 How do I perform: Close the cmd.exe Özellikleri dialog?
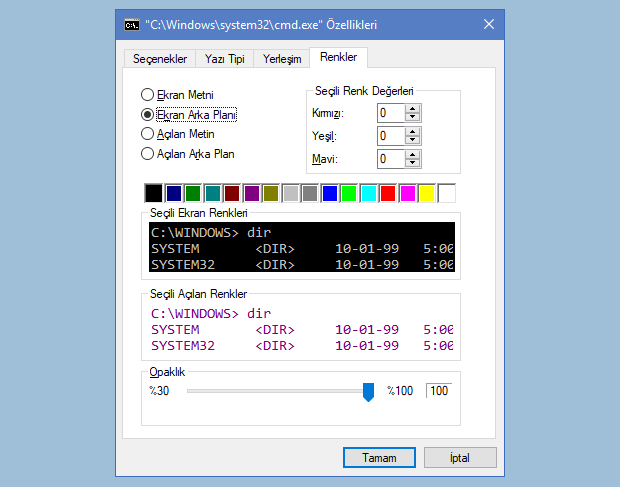click(489, 25)
